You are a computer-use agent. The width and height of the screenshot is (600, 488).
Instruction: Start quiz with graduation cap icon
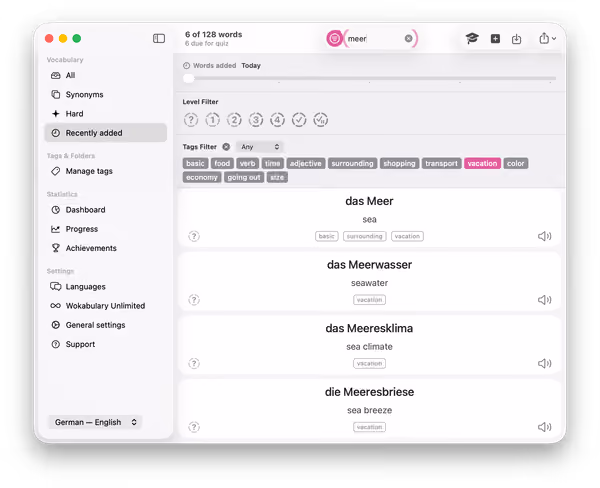(472, 38)
